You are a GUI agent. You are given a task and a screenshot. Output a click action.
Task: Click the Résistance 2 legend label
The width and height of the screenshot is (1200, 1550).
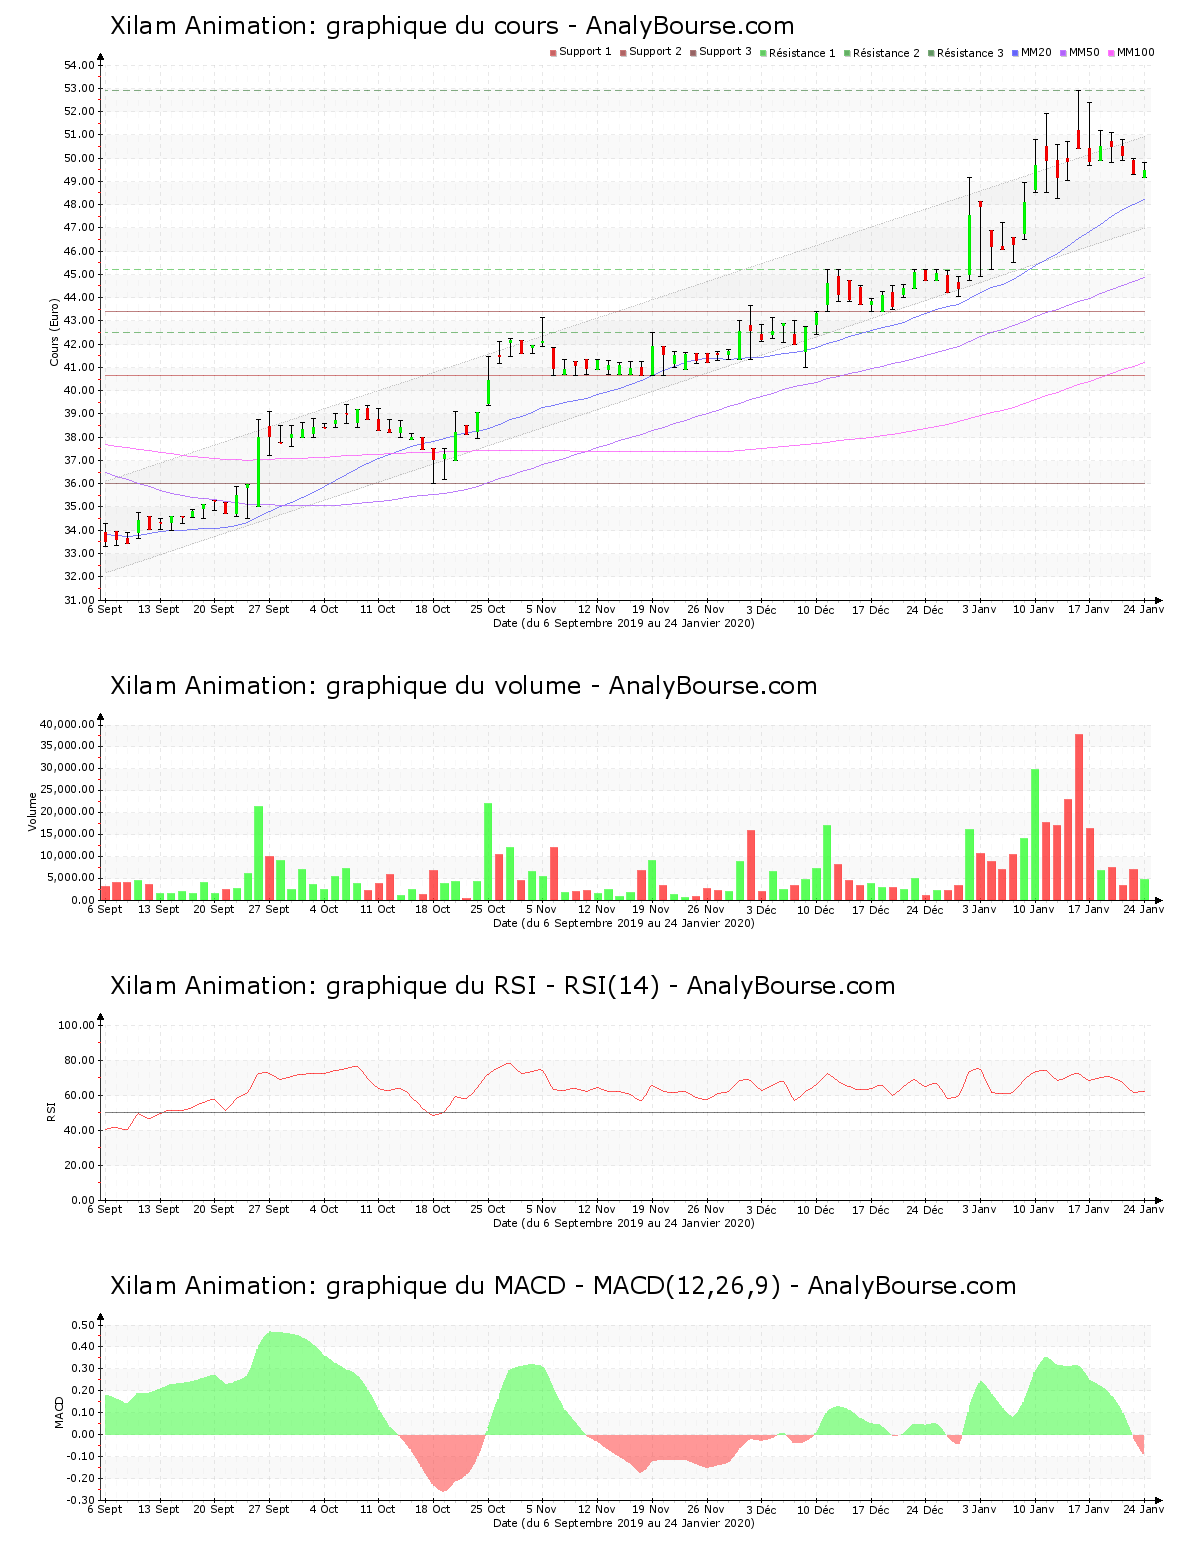pyautogui.click(x=886, y=53)
